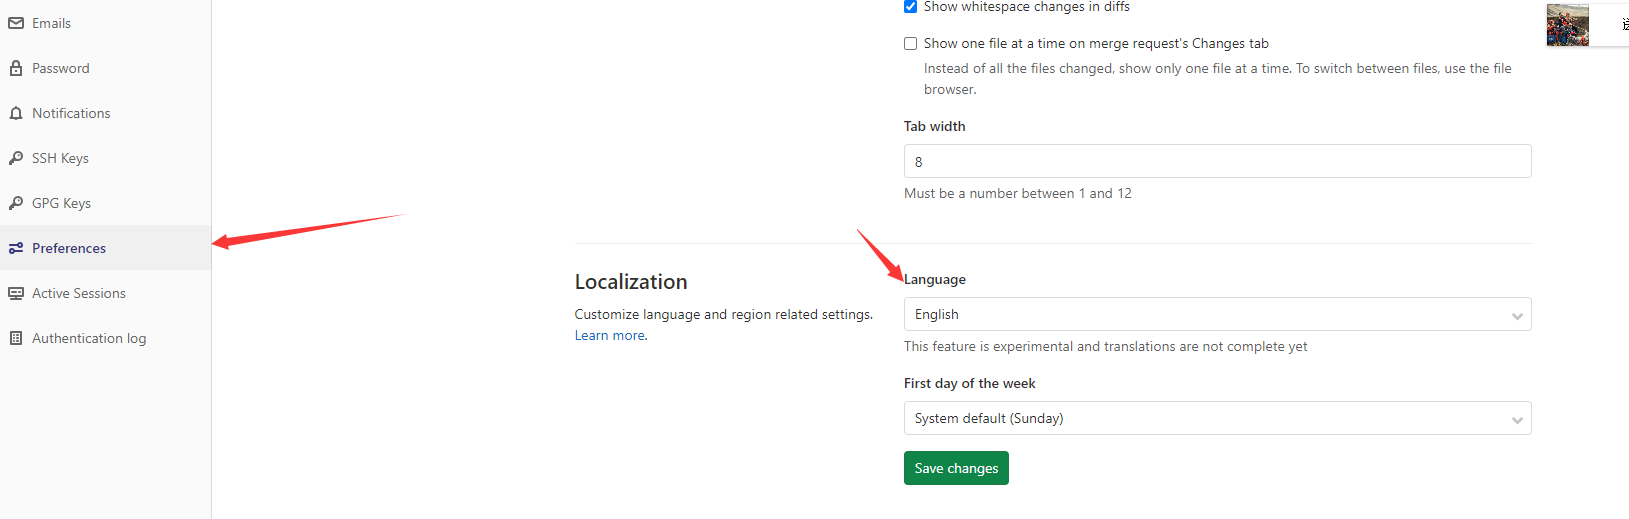
Task: Click into the Tab width input field
Action: (x=1216, y=161)
